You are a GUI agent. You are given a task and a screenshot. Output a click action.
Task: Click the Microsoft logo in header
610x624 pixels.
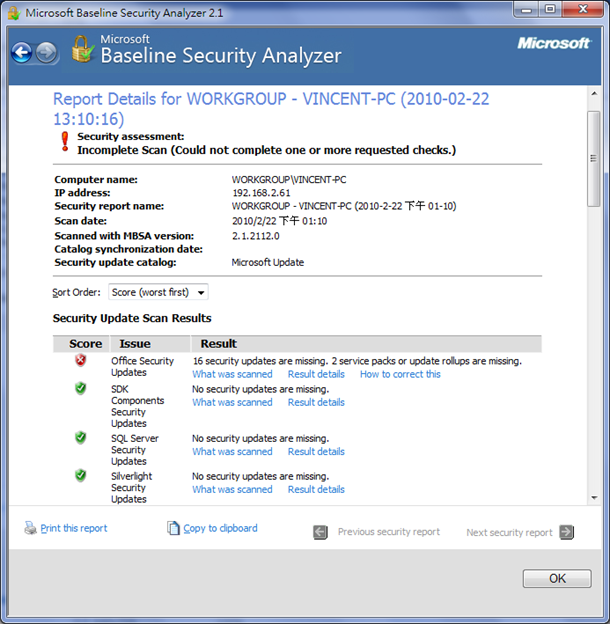[554, 43]
